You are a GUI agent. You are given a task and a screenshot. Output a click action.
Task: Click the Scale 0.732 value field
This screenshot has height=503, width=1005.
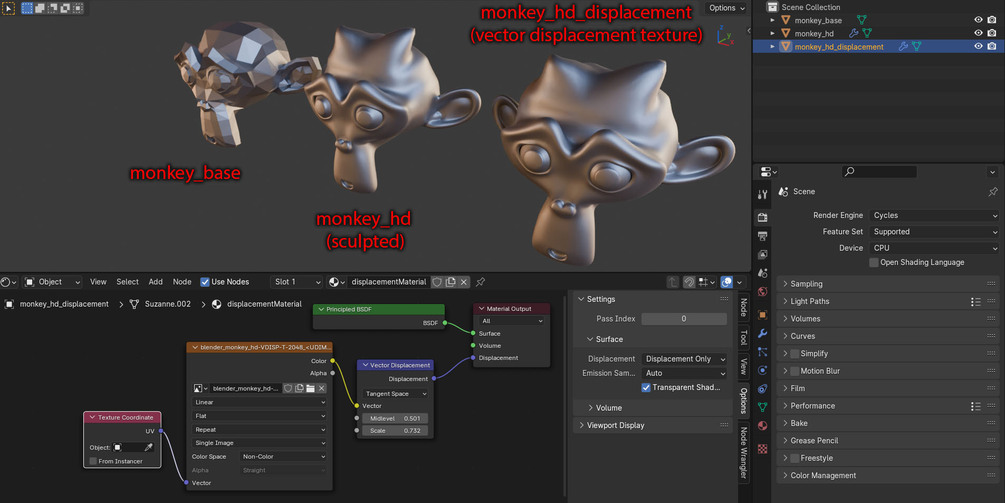pyautogui.click(x=395, y=431)
